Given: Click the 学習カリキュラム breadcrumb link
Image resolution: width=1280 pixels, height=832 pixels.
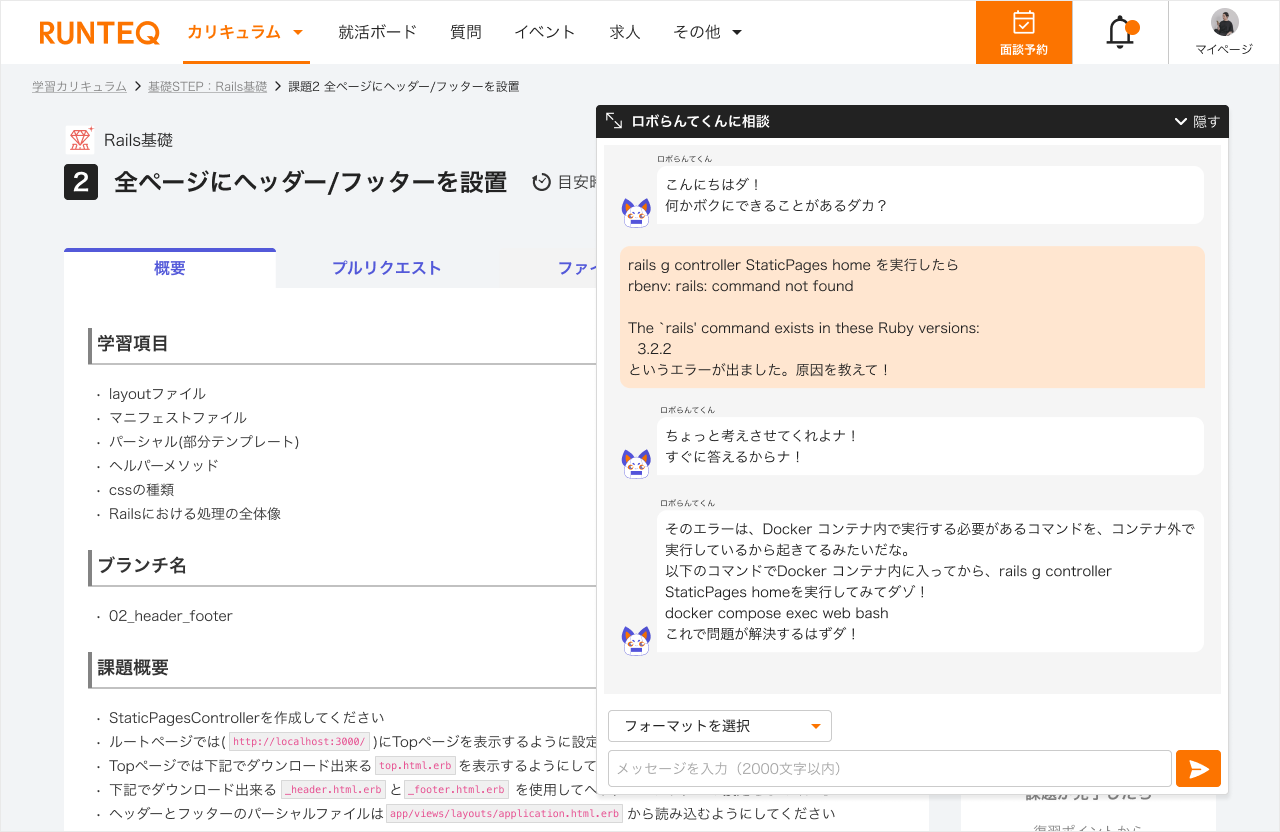Looking at the screenshot, I should (79, 87).
